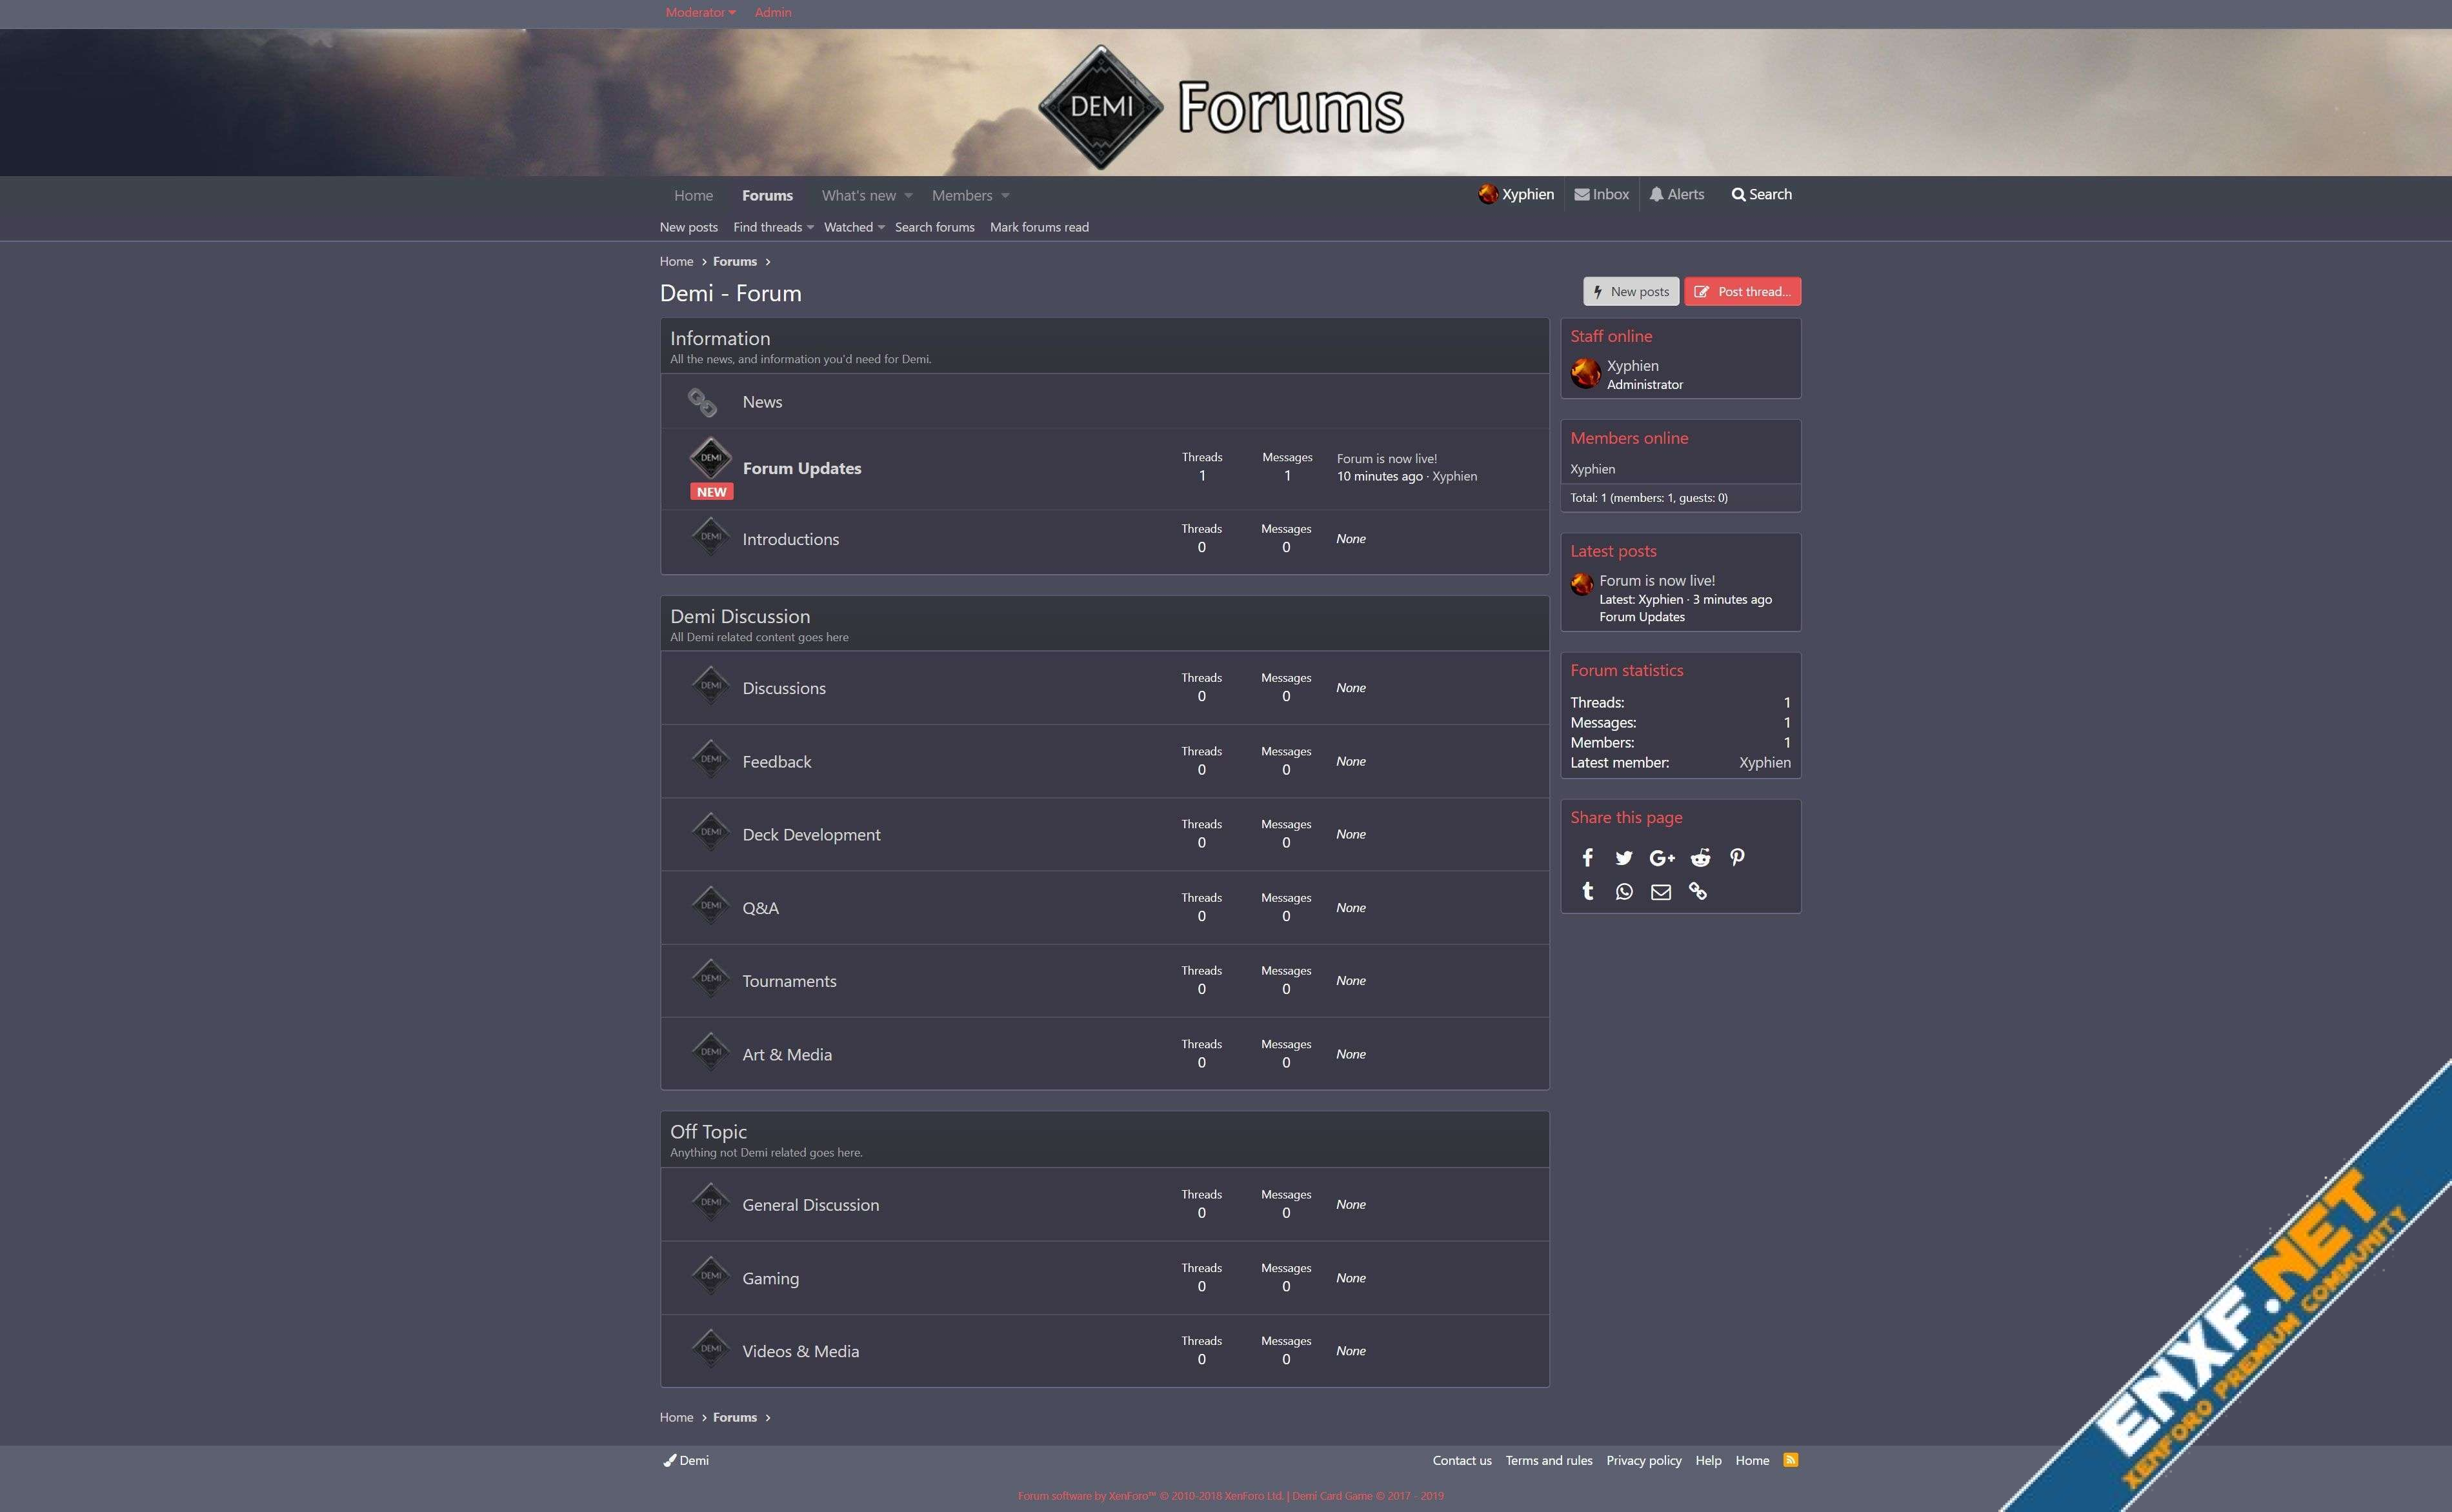
Task: Share page via Facebook icon
Action: coord(1587,857)
